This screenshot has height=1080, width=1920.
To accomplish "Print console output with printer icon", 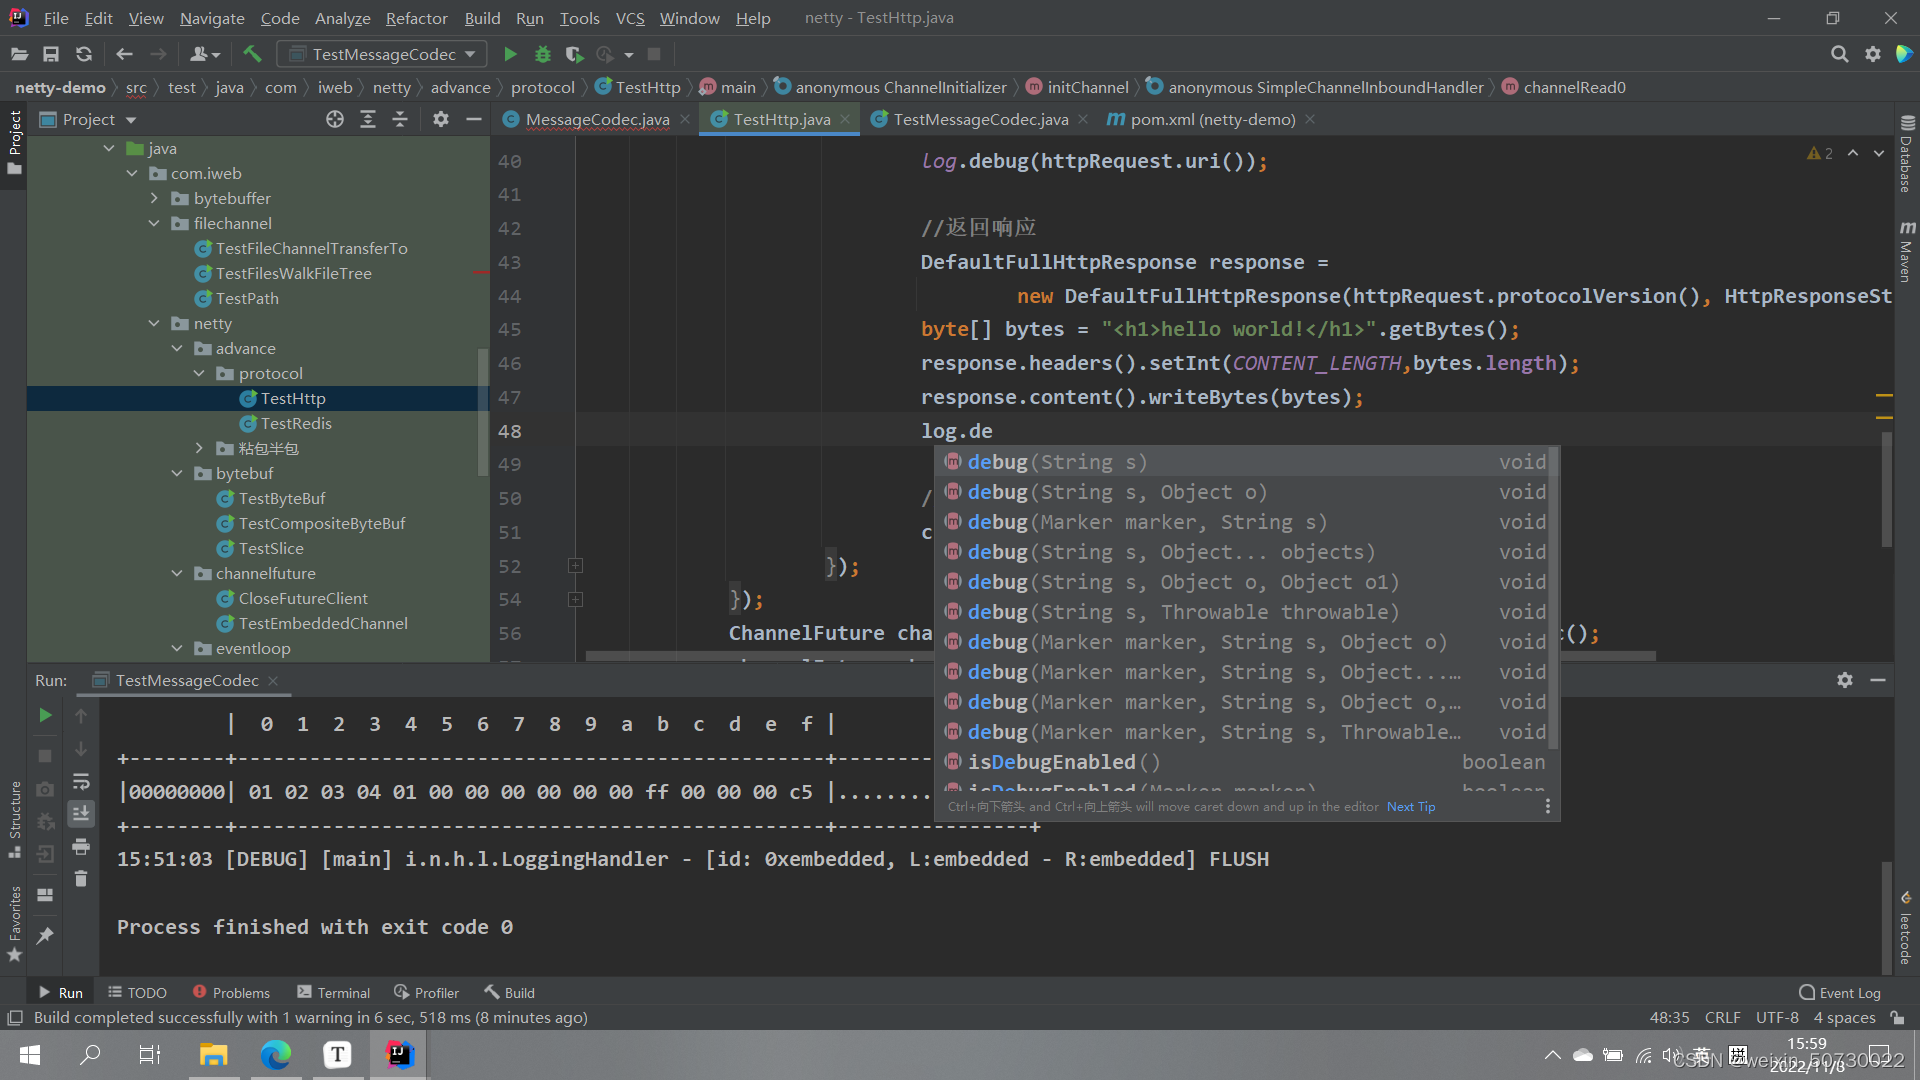I will click(81, 847).
